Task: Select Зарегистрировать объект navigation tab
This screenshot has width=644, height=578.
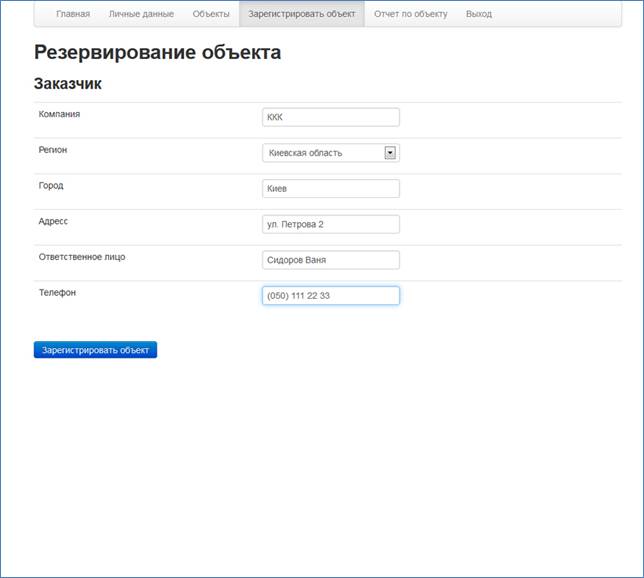Action: coord(301,14)
